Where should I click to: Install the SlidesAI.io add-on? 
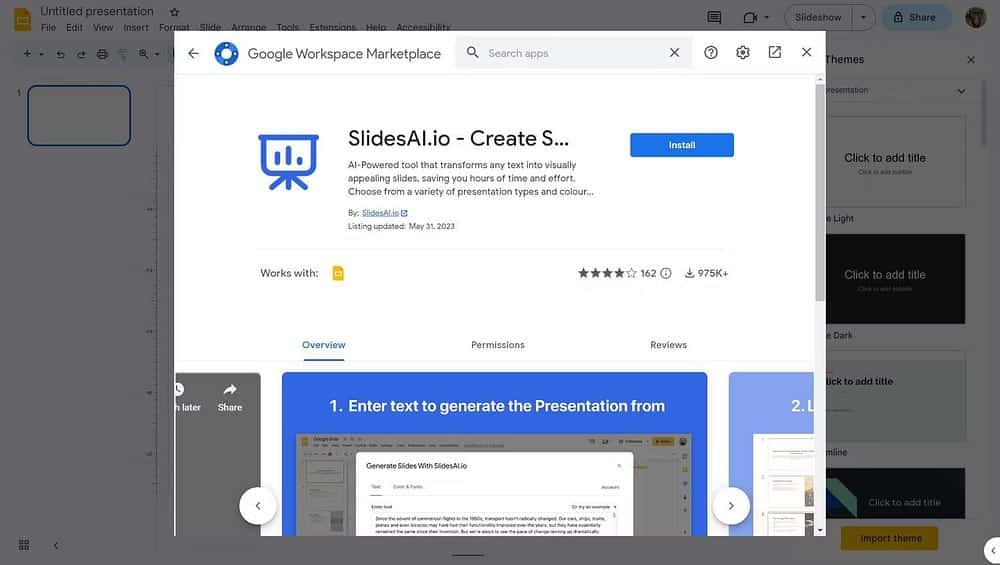click(682, 145)
